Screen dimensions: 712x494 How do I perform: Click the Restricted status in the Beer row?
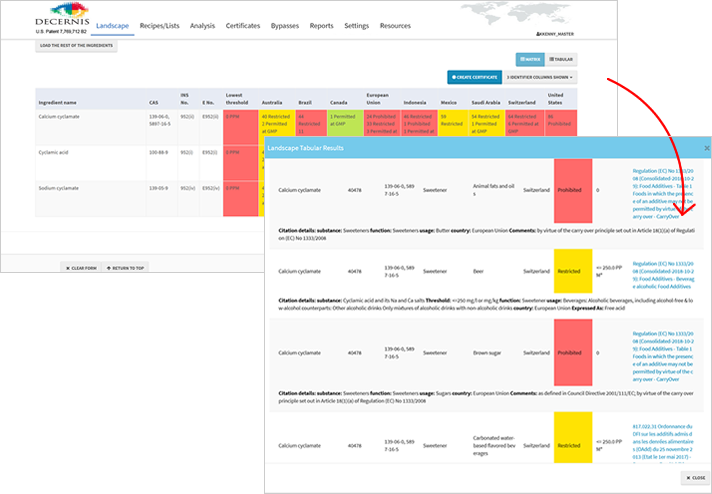point(573,271)
